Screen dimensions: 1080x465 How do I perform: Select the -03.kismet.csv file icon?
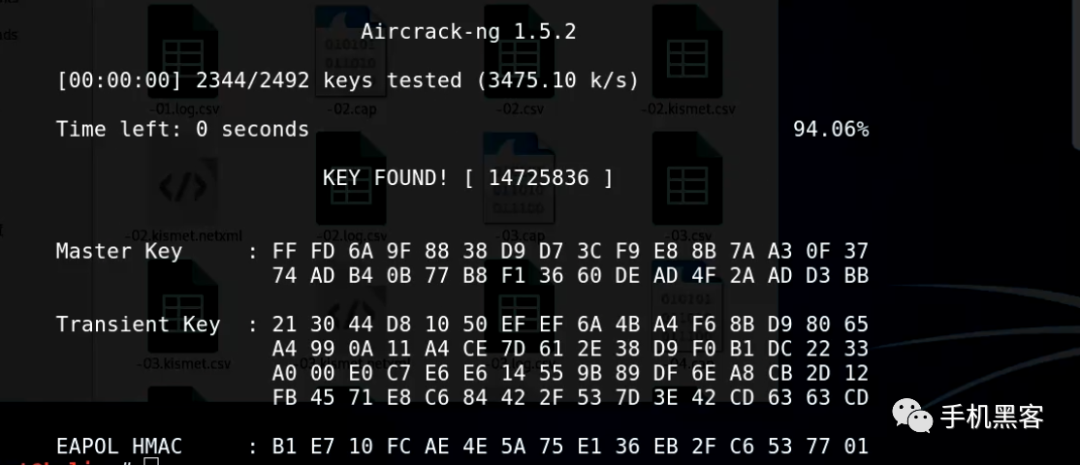click(183, 307)
